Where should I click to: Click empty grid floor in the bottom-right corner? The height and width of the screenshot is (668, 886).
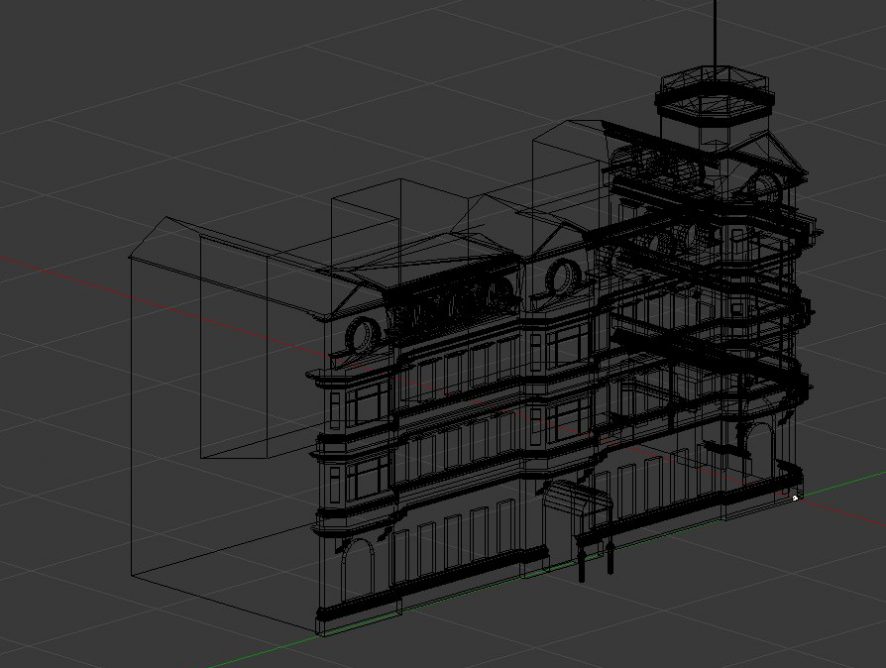(x=800, y=610)
